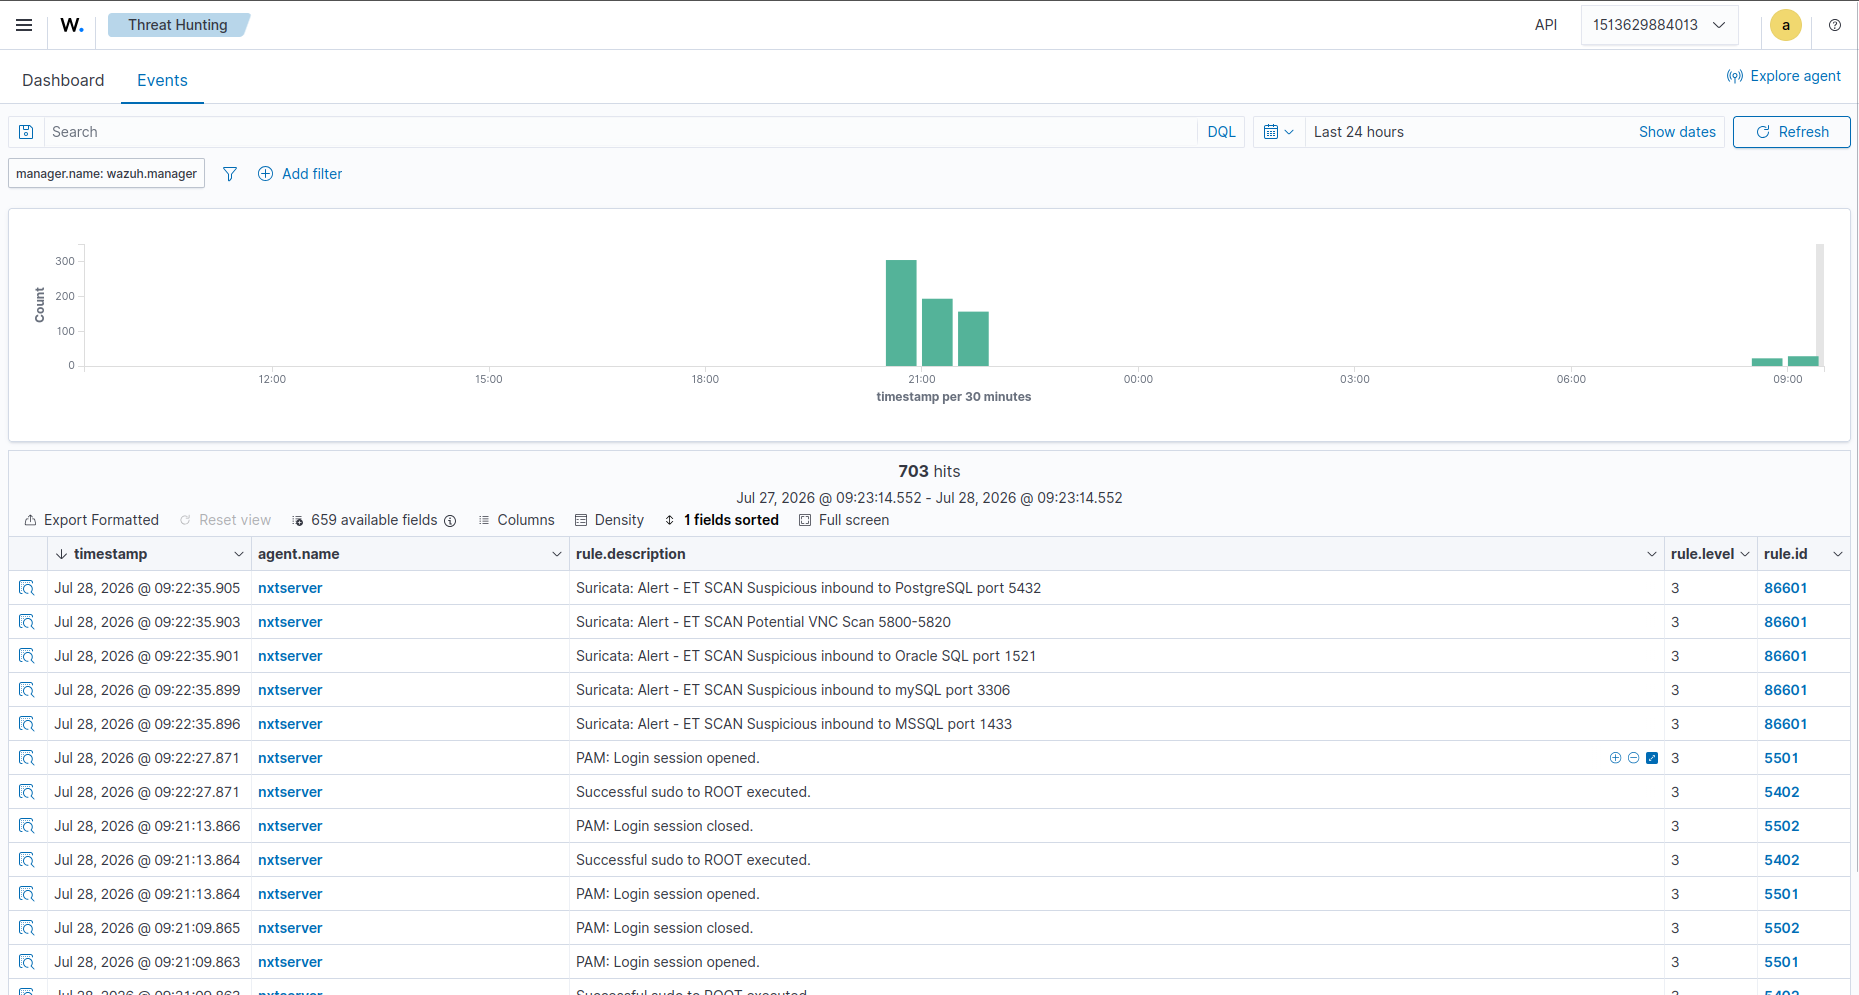Open rule 86601 link in VNC Scan row
The image size is (1859, 995).
[1785, 622]
